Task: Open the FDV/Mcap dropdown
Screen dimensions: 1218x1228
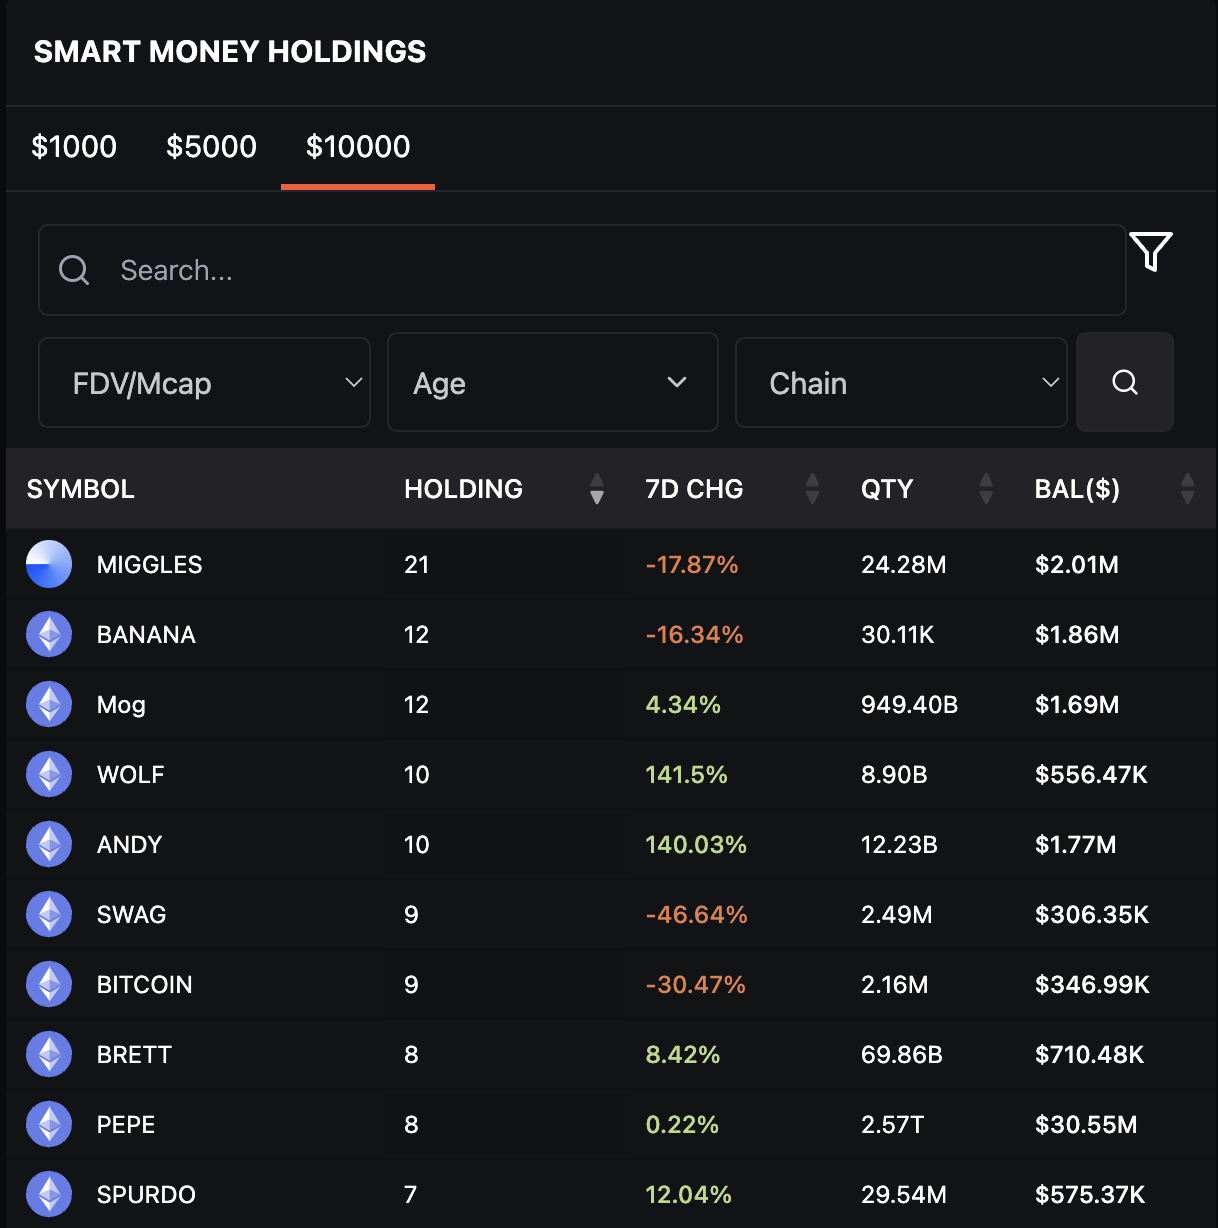Action: click(x=204, y=382)
